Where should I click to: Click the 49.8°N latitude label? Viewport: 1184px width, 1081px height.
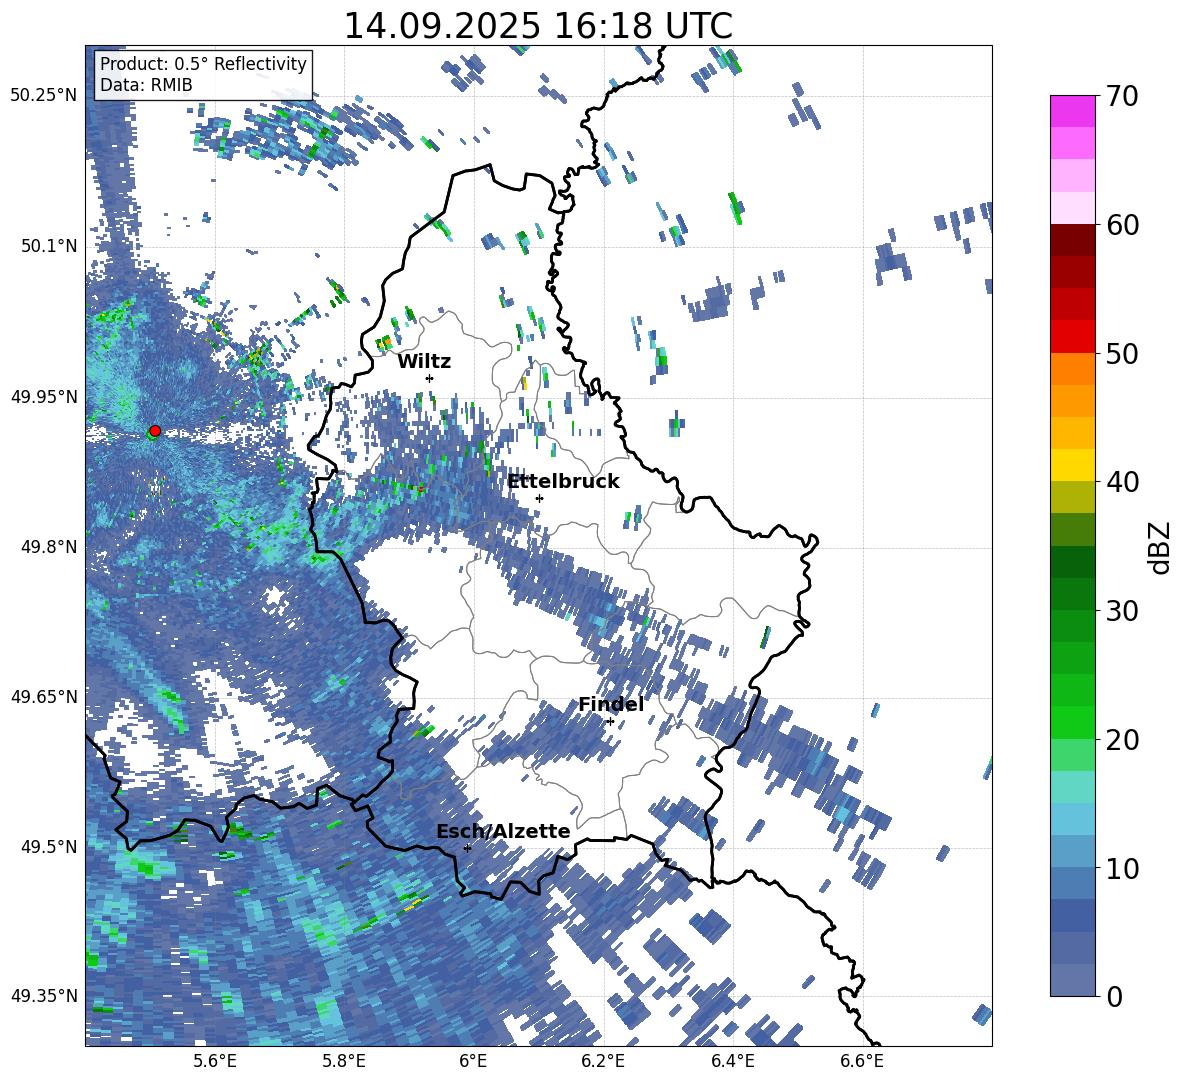click(x=49, y=547)
